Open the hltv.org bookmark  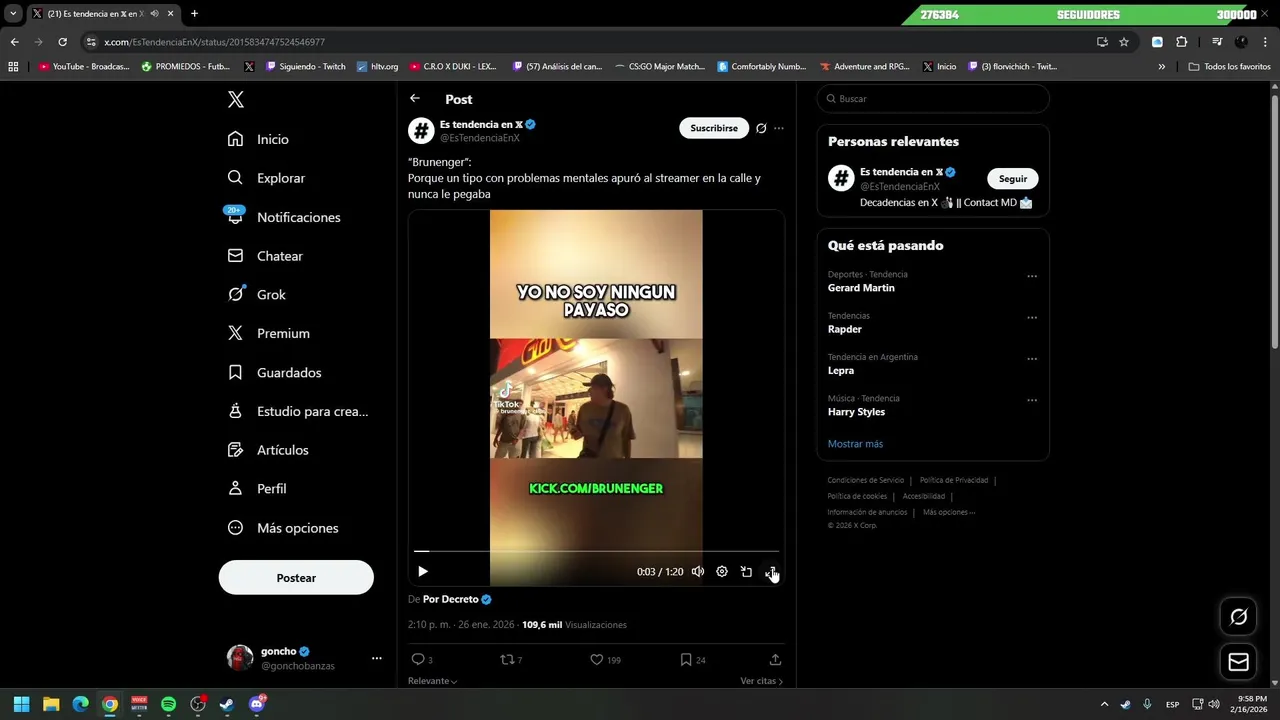(378, 67)
